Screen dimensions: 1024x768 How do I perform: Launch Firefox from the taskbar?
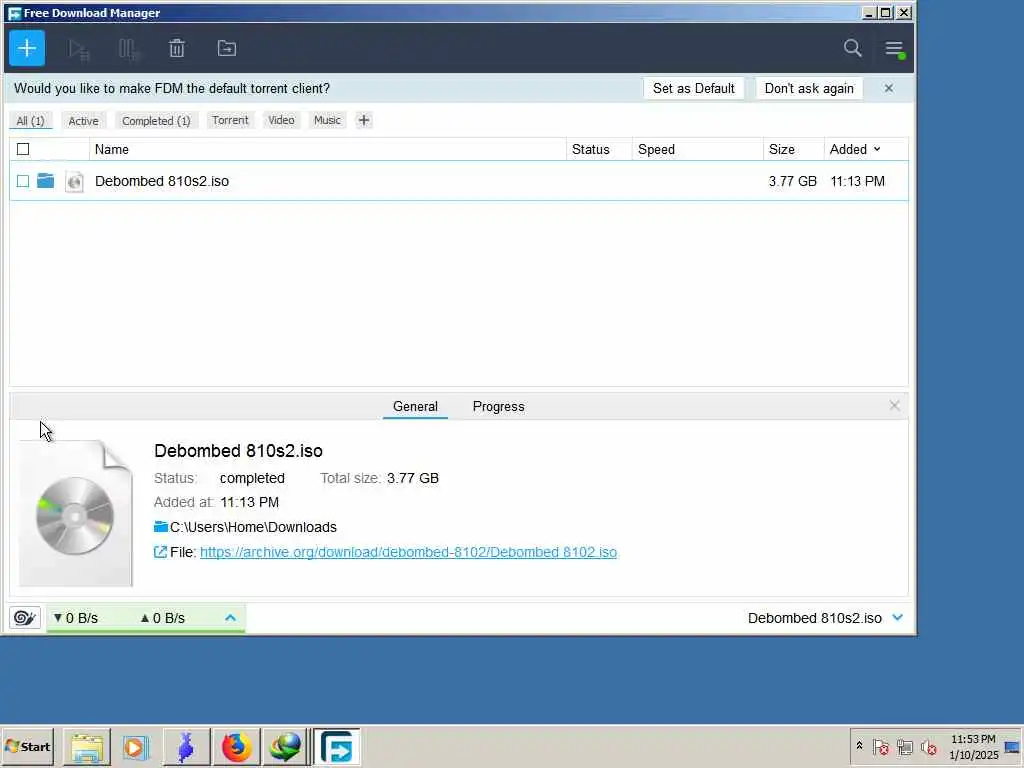pos(236,746)
